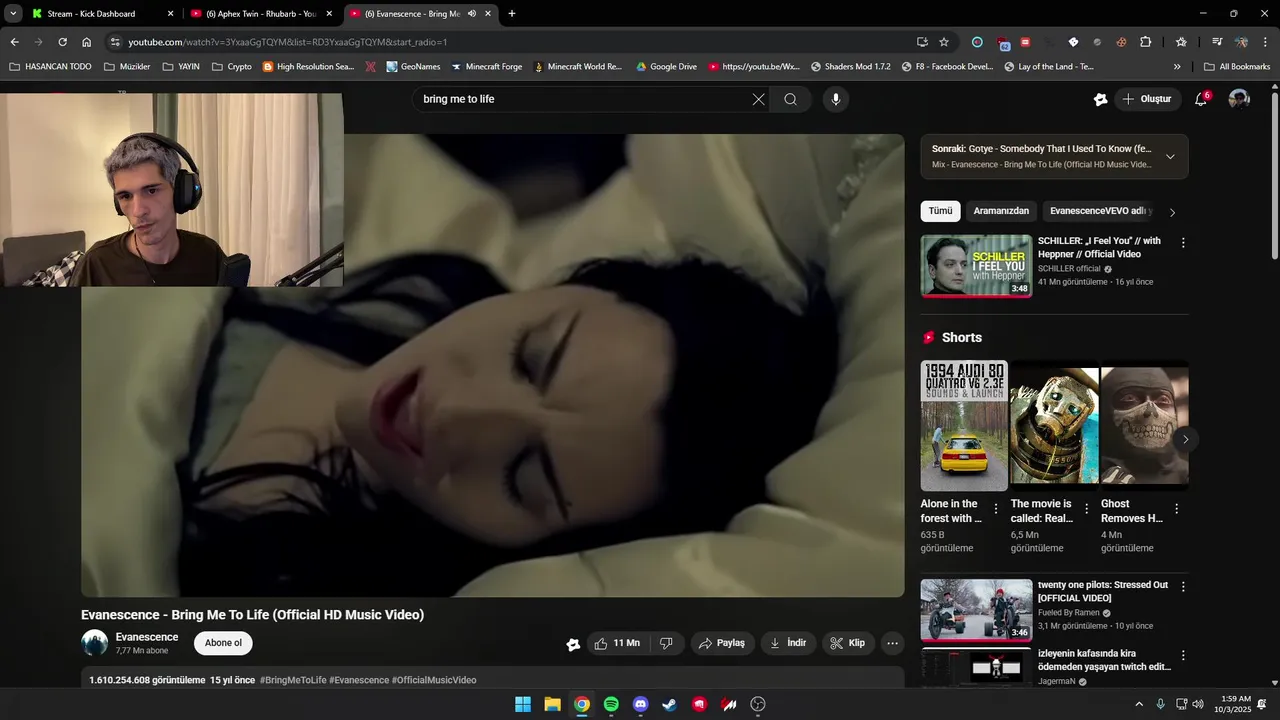Click the #BringMeToLife hashtag
This screenshot has height=720, width=1280.
click(292, 680)
